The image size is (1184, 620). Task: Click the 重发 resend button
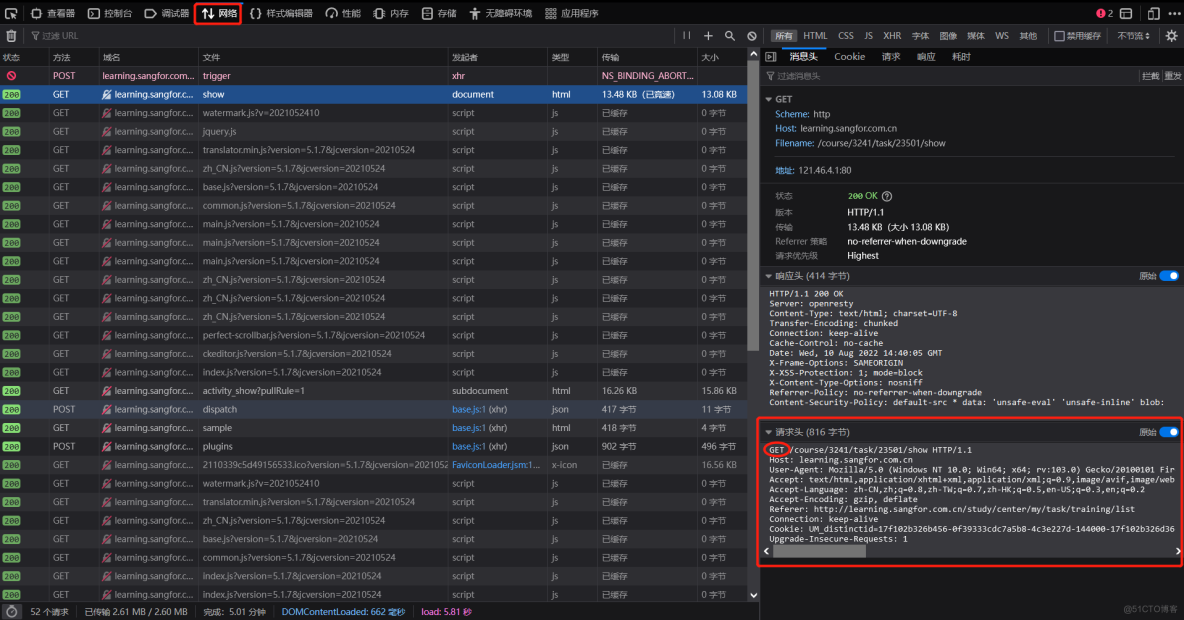[x=1173, y=76]
